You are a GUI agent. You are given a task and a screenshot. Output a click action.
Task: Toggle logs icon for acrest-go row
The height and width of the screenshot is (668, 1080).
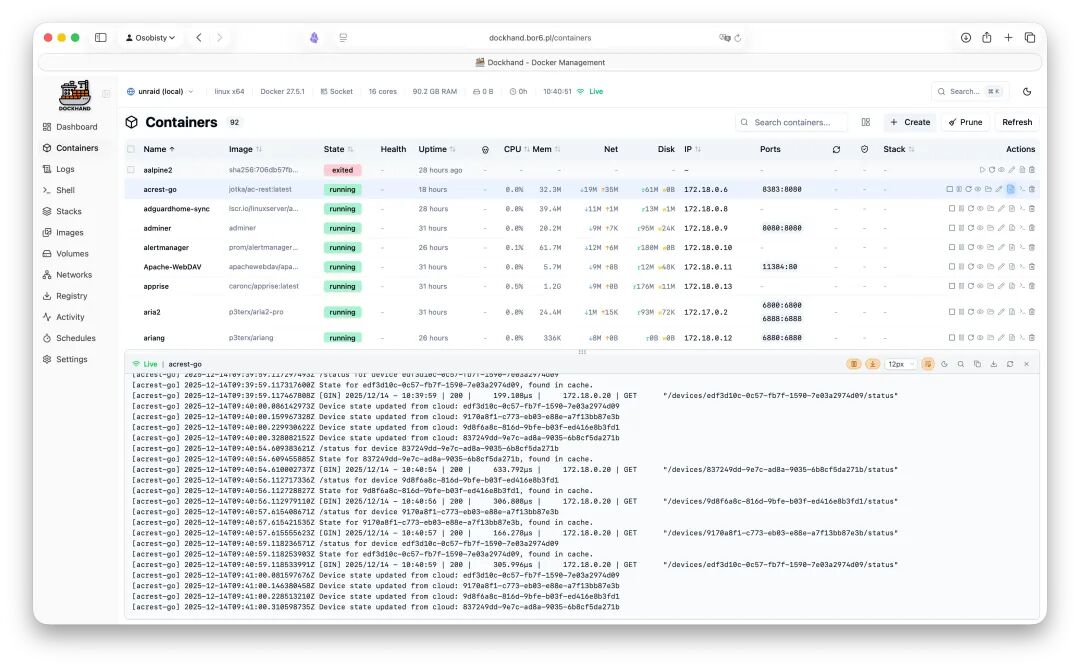pos(1010,189)
